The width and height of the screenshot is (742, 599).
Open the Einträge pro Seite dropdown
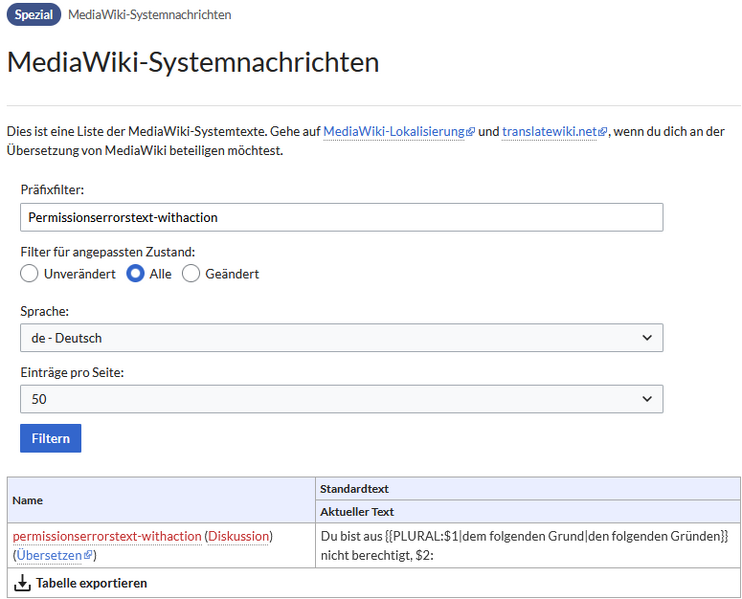pyautogui.click(x=341, y=399)
